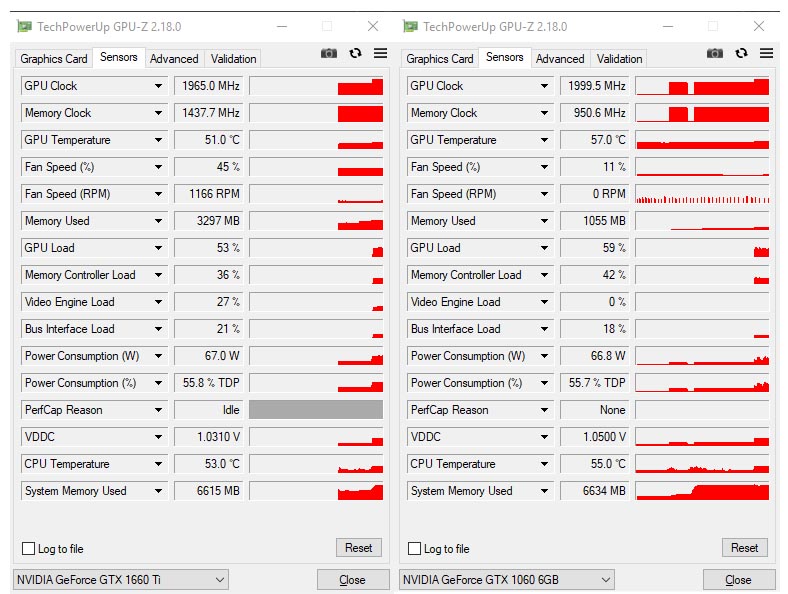The image size is (788, 594).
Task: Expand the Memory Used dropdown in the left window
Action: tap(158, 221)
